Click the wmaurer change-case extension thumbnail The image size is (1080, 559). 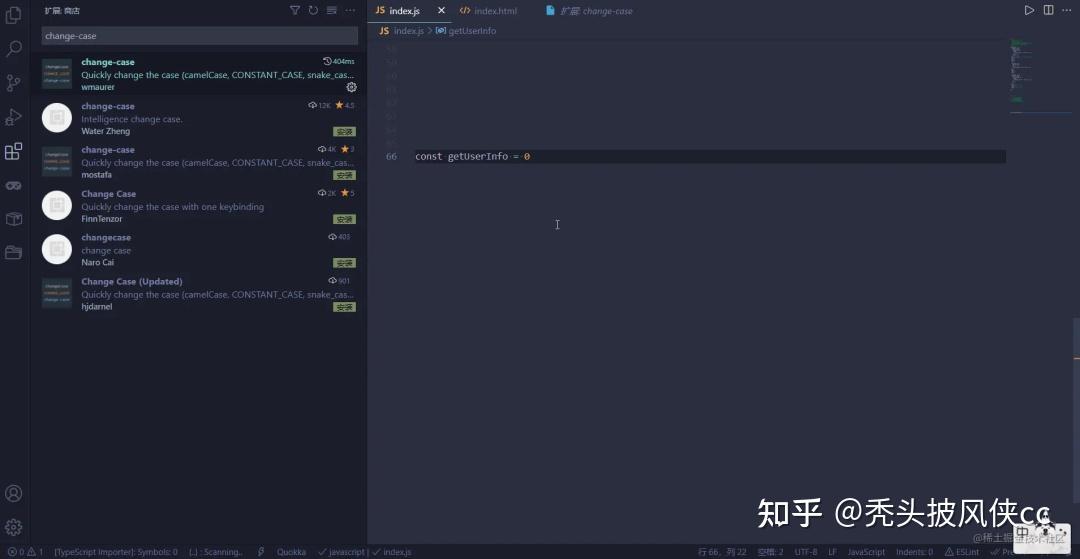click(56, 74)
